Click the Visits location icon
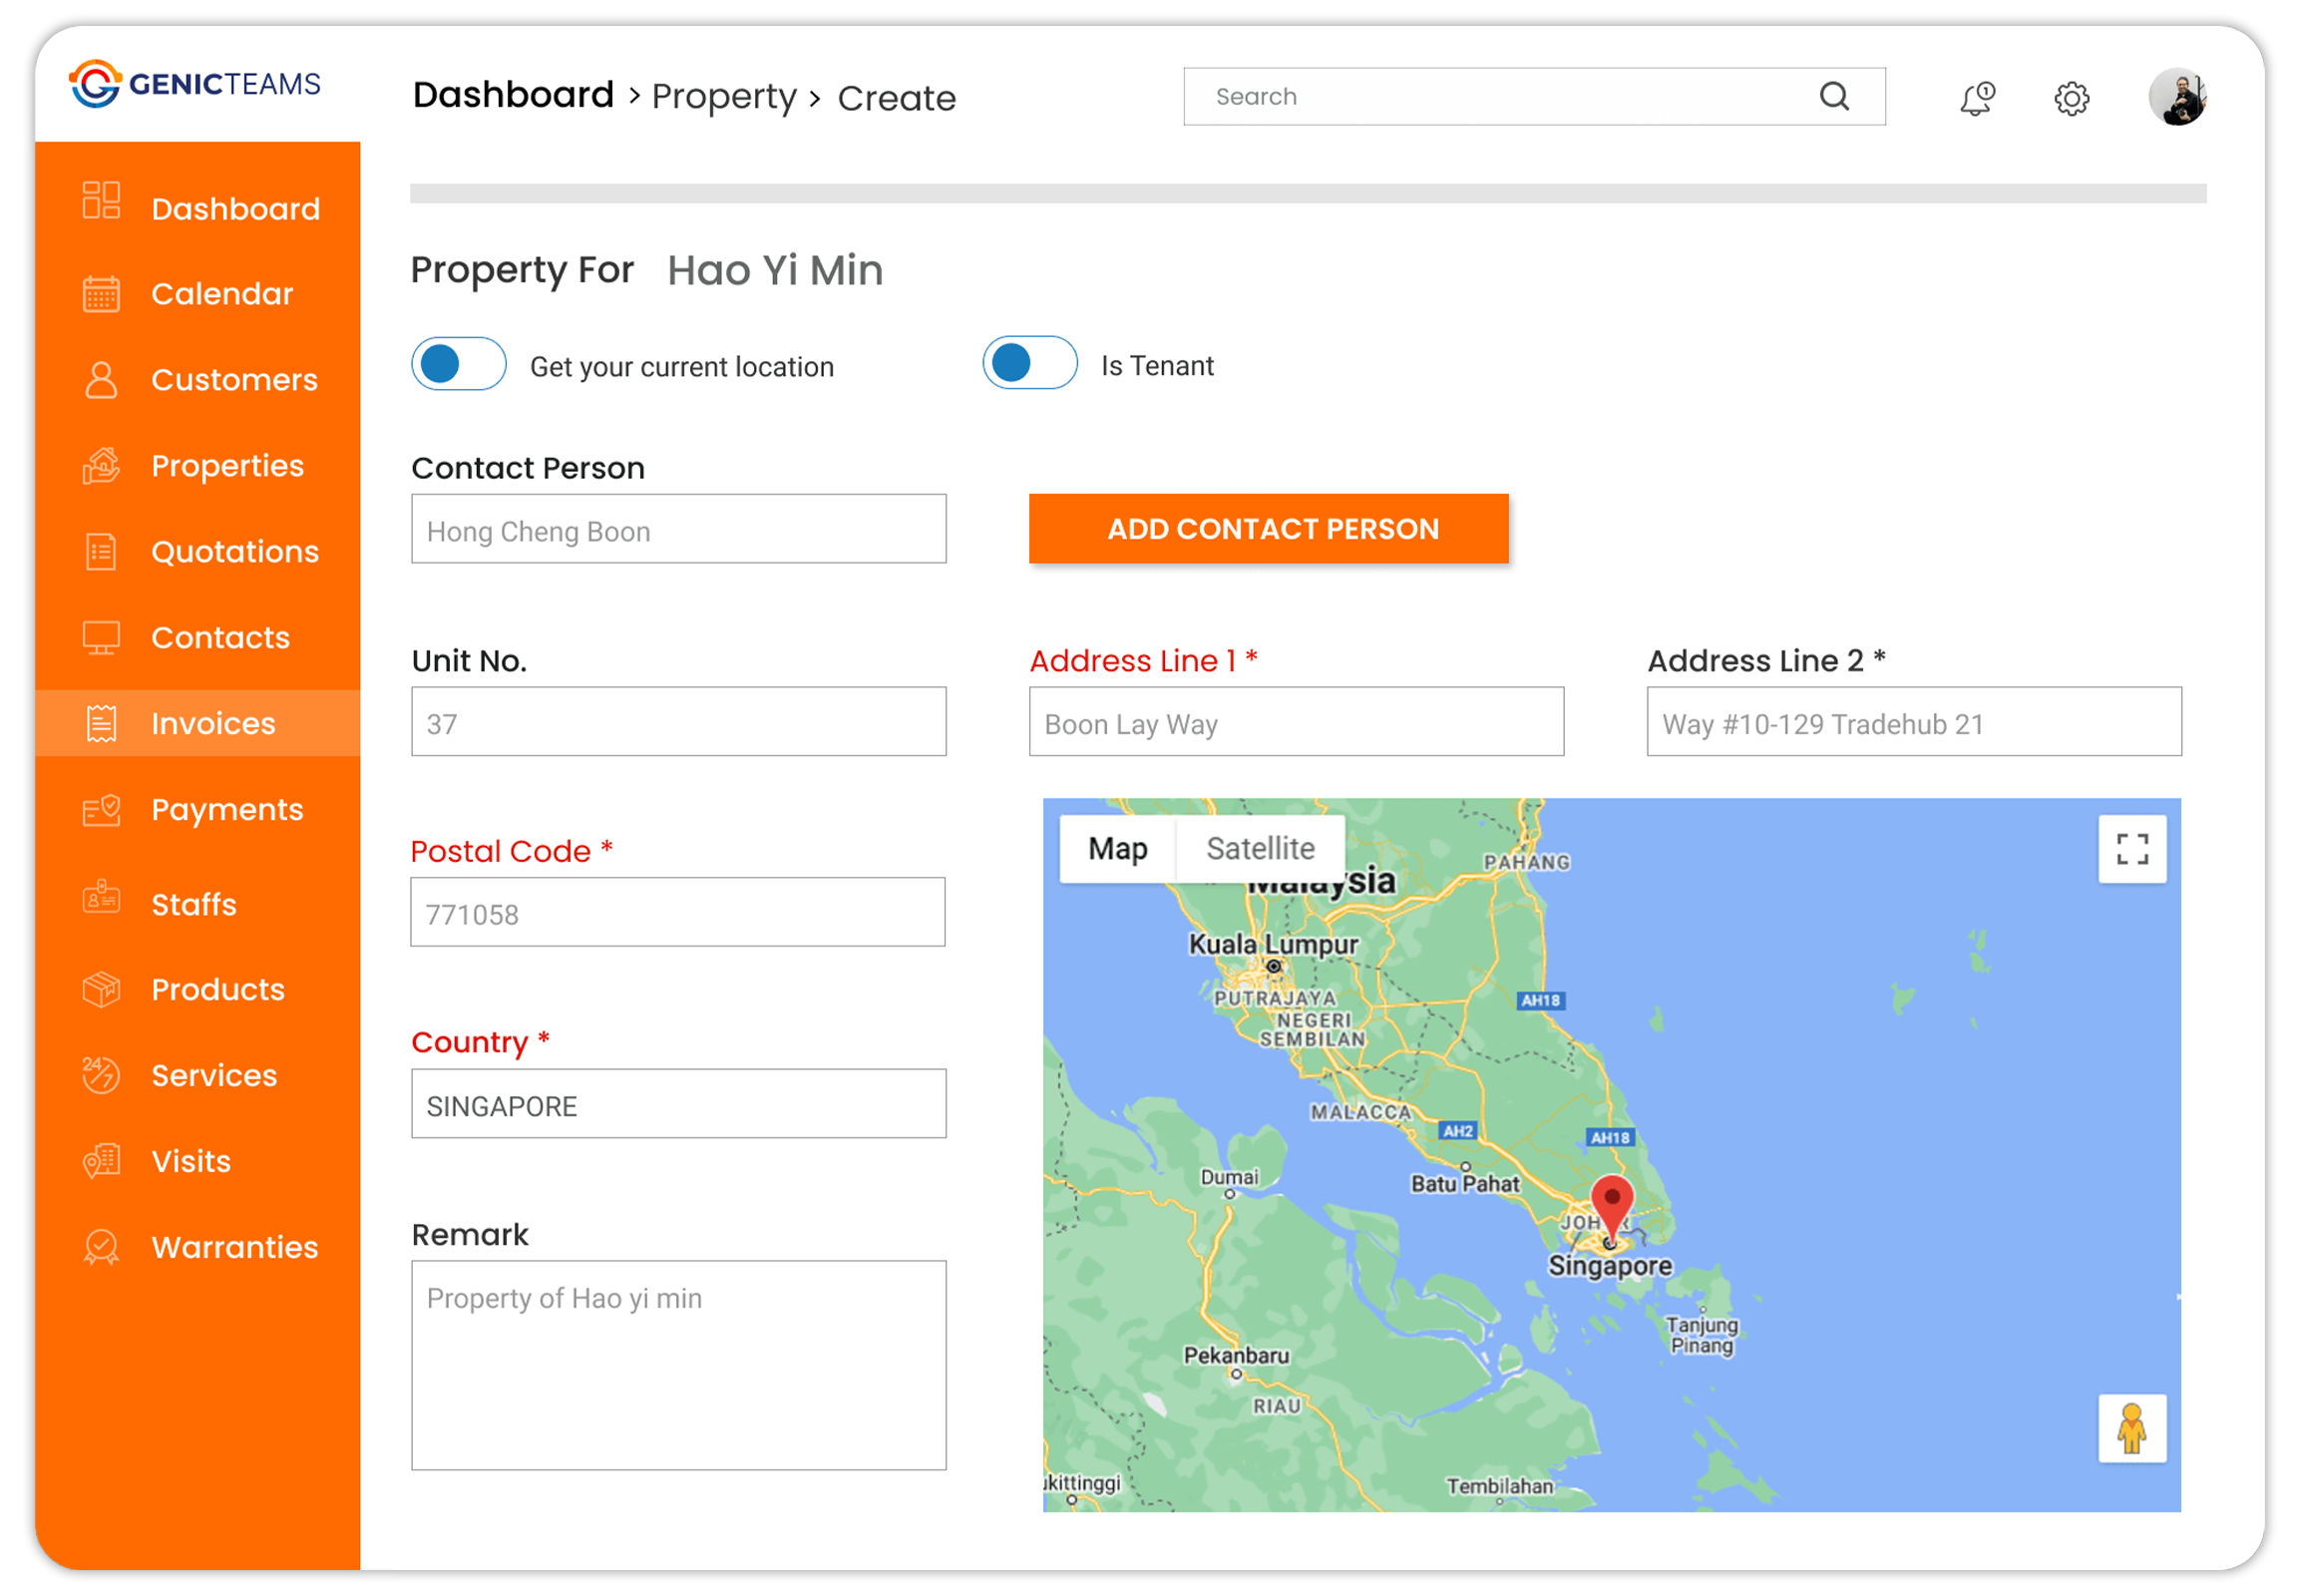 [101, 1161]
